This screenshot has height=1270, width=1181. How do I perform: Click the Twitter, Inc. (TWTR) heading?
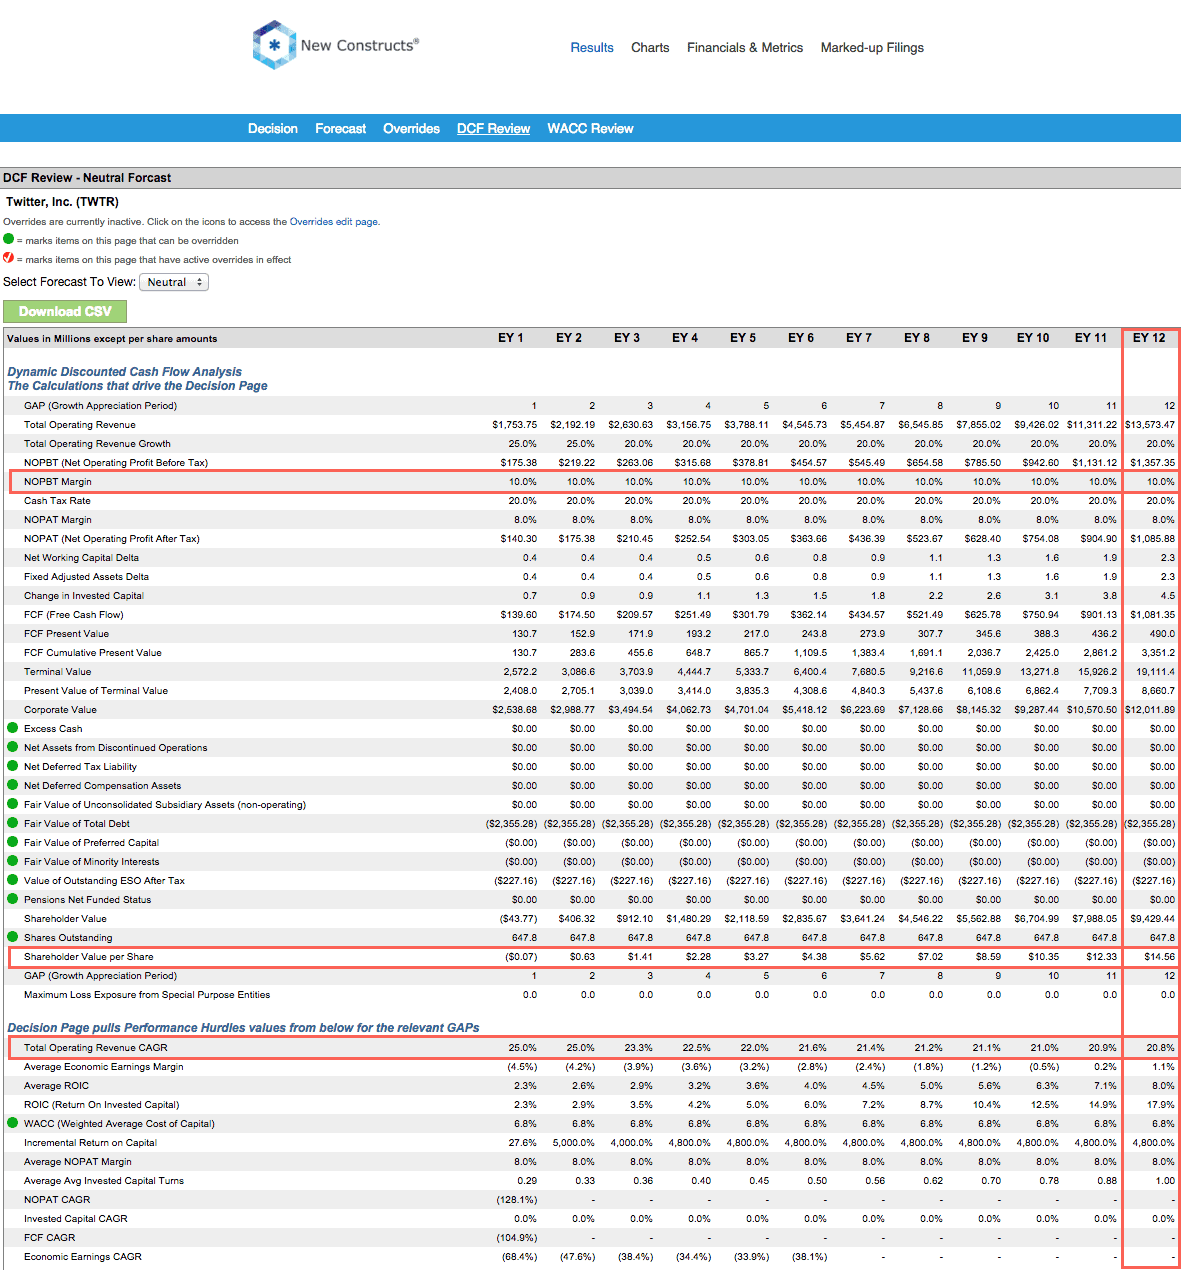coord(62,202)
